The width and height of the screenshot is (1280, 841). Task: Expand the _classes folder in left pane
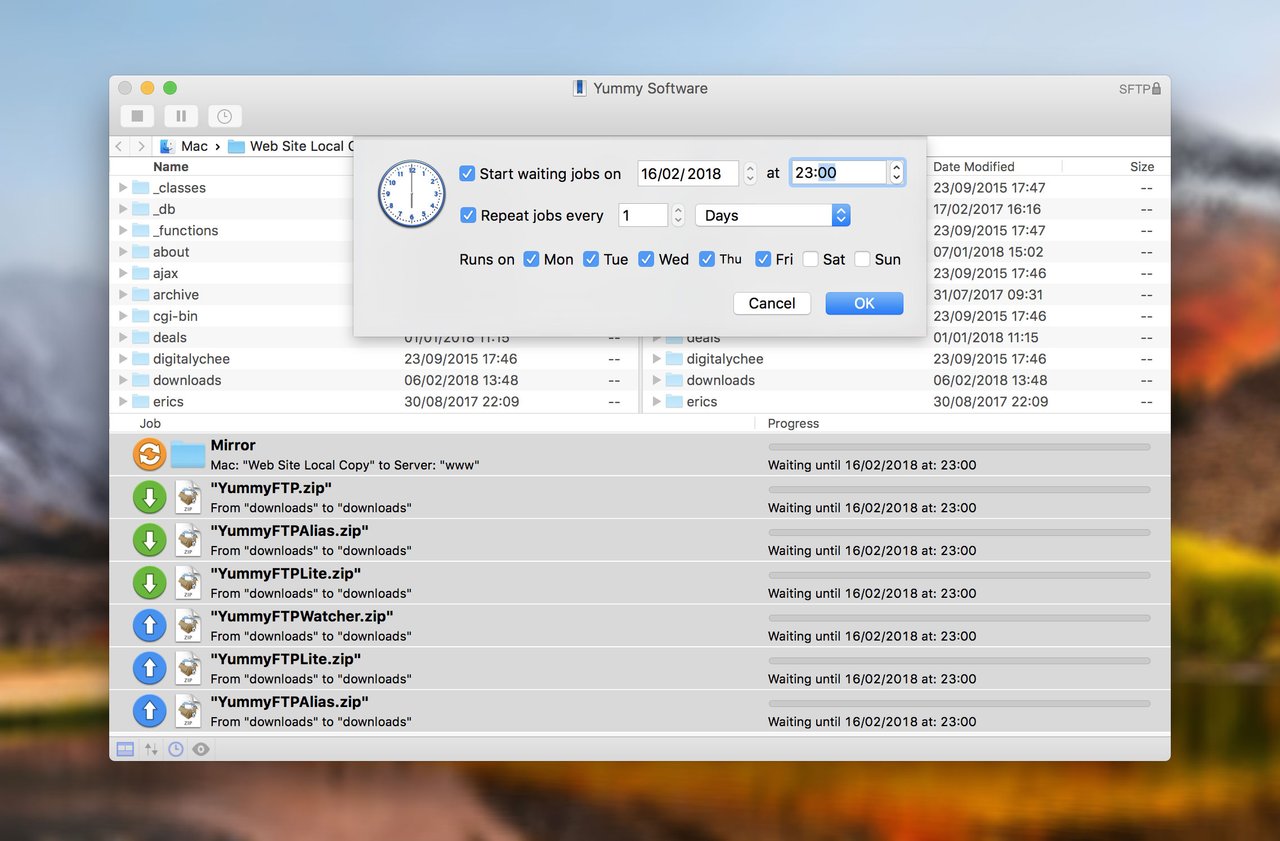click(x=123, y=188)
